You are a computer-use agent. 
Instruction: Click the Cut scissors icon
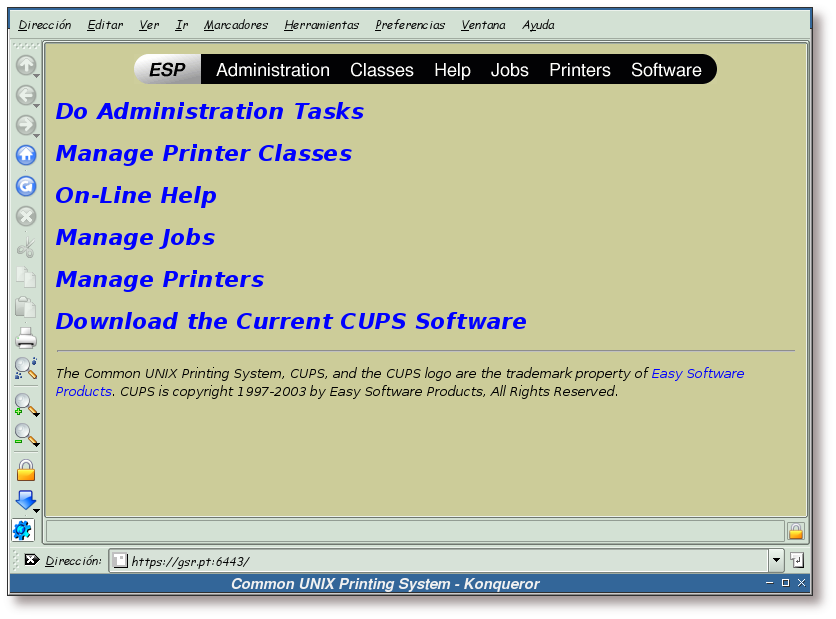coord(26,247)
